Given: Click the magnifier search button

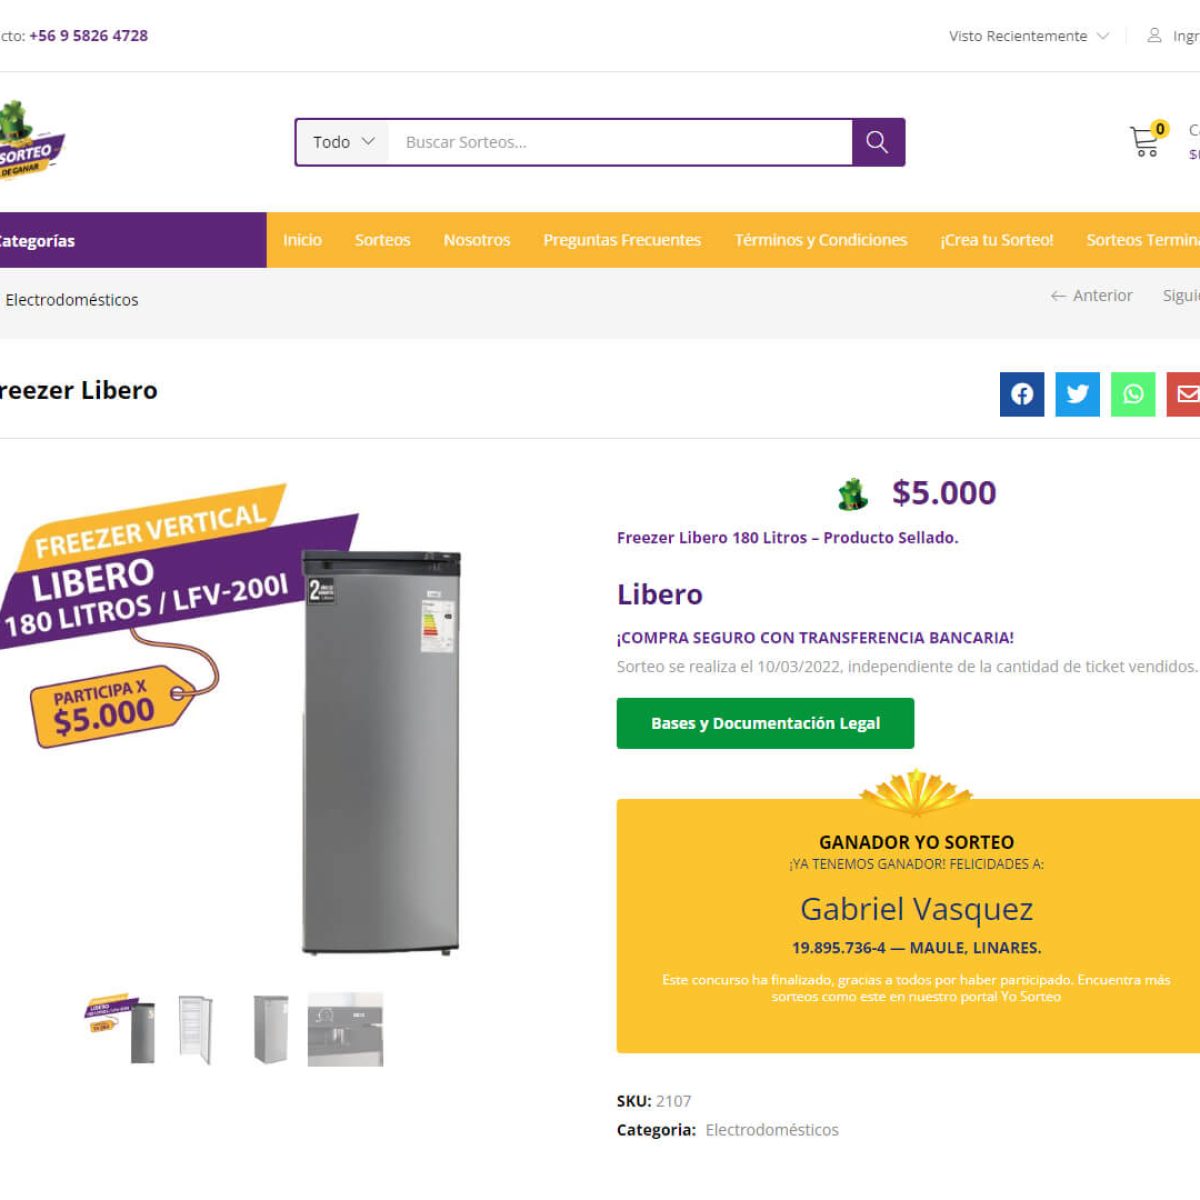Looking at the screenshot, I should pyautogui.click(x=878, y=142).
